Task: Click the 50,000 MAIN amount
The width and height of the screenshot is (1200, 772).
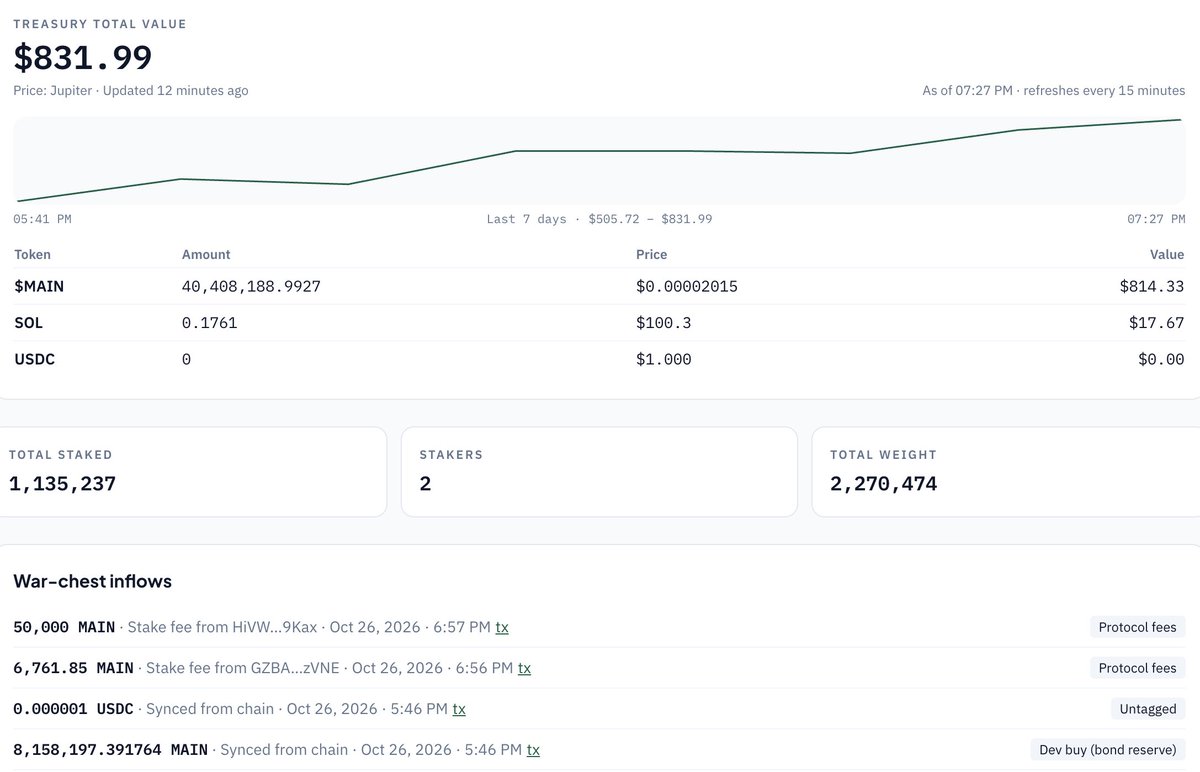Action: point(65,627)
